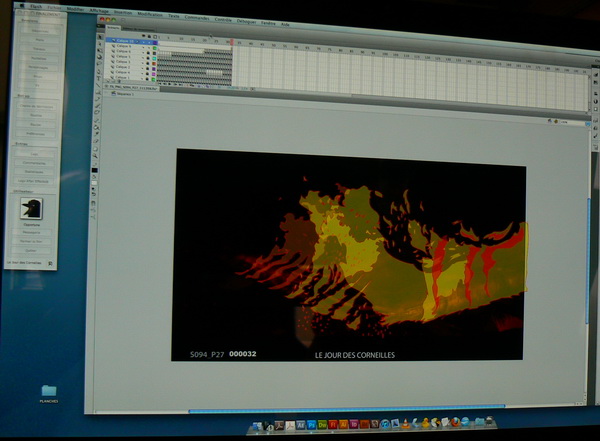Open the Commandes menu
Image resolution: width=600 pixels, height=441 pixels.
point(197,18)
